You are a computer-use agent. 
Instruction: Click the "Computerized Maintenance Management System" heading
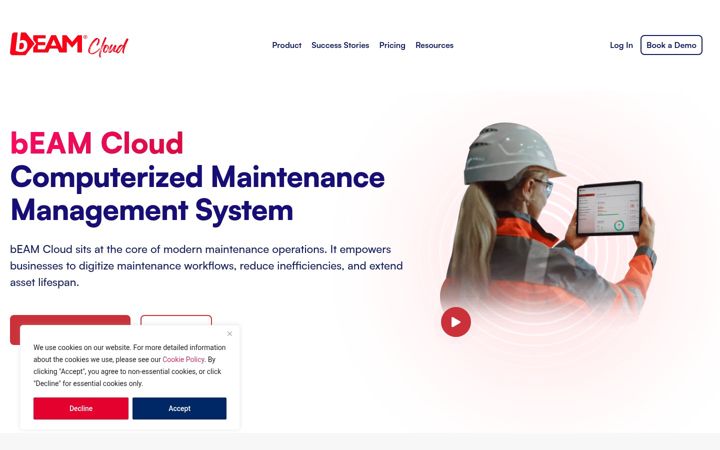point(197,194)
